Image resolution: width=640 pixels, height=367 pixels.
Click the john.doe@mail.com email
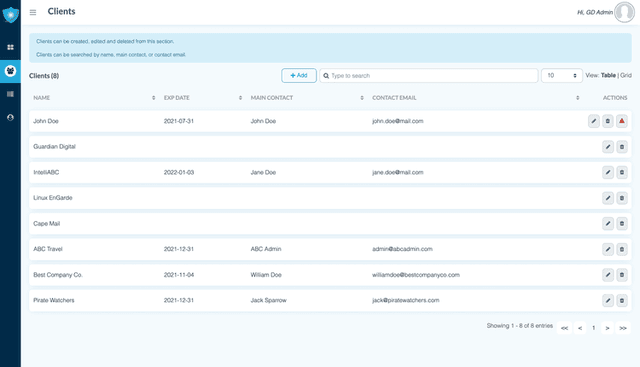click(x=398, y=121)
